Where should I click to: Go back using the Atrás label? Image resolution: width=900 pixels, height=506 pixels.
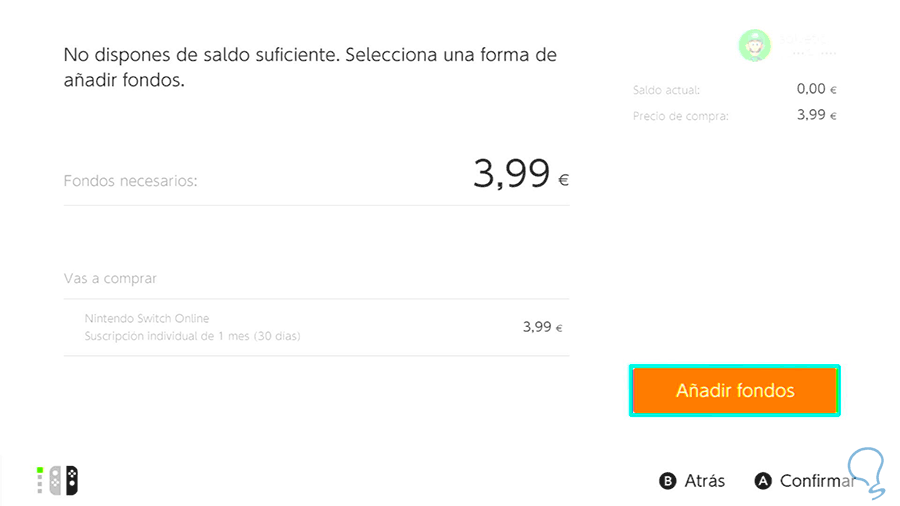704,481
